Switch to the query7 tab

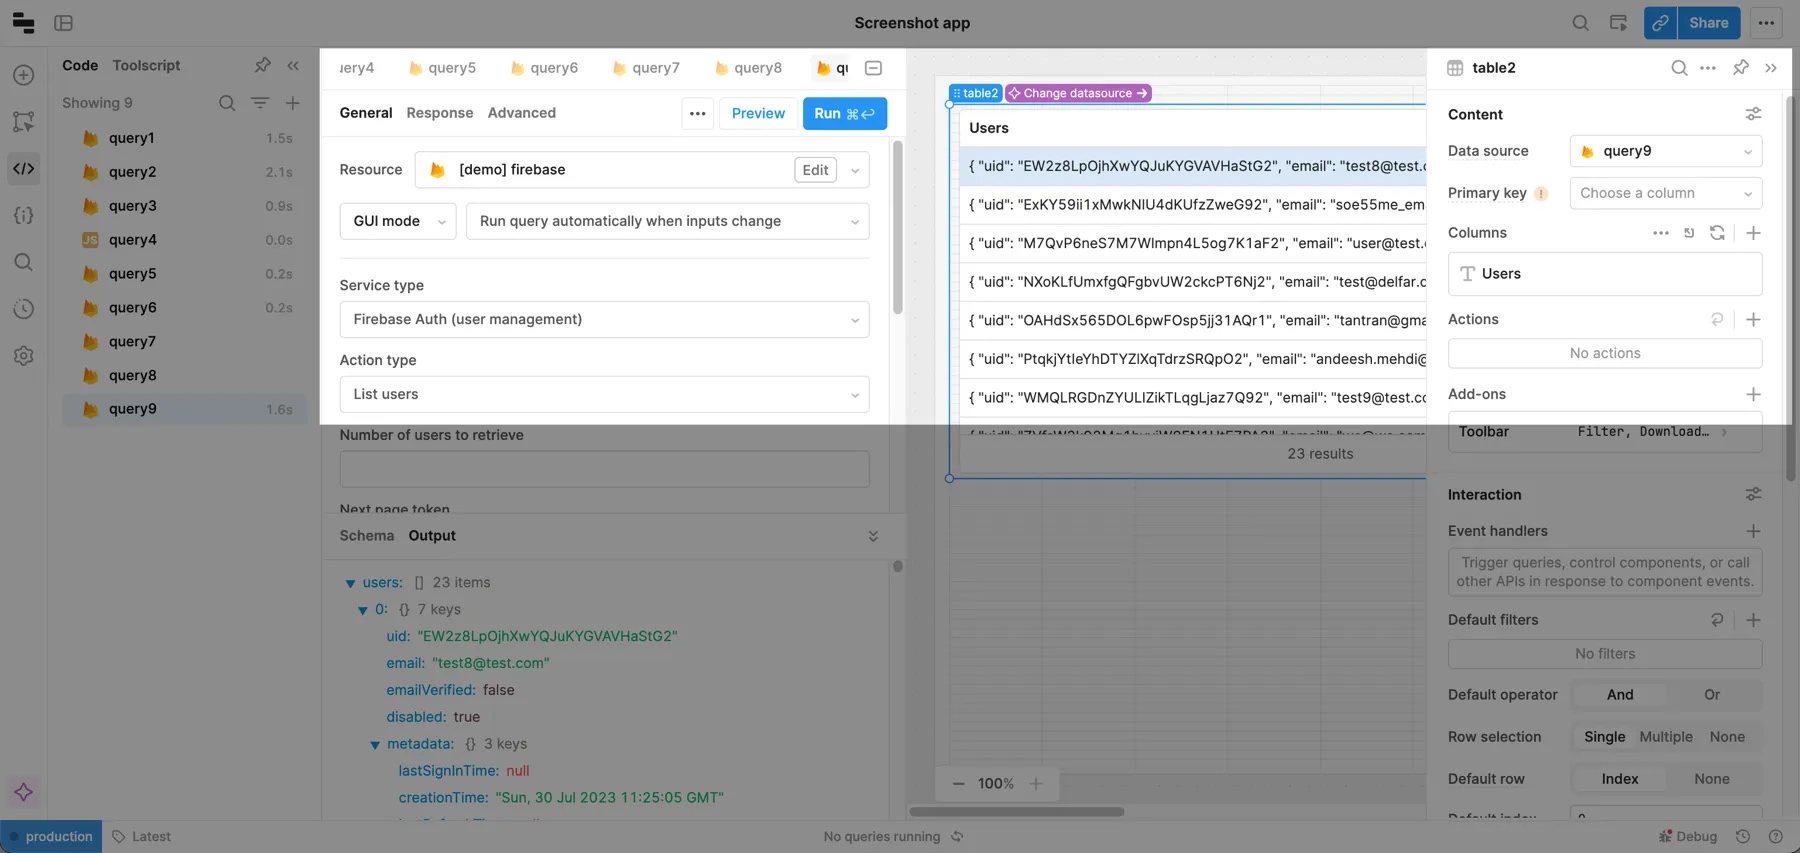(x=646, y=68)
